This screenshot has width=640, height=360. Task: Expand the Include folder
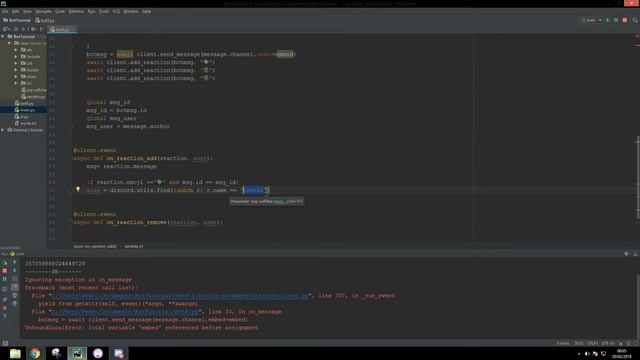coord(16,56)
